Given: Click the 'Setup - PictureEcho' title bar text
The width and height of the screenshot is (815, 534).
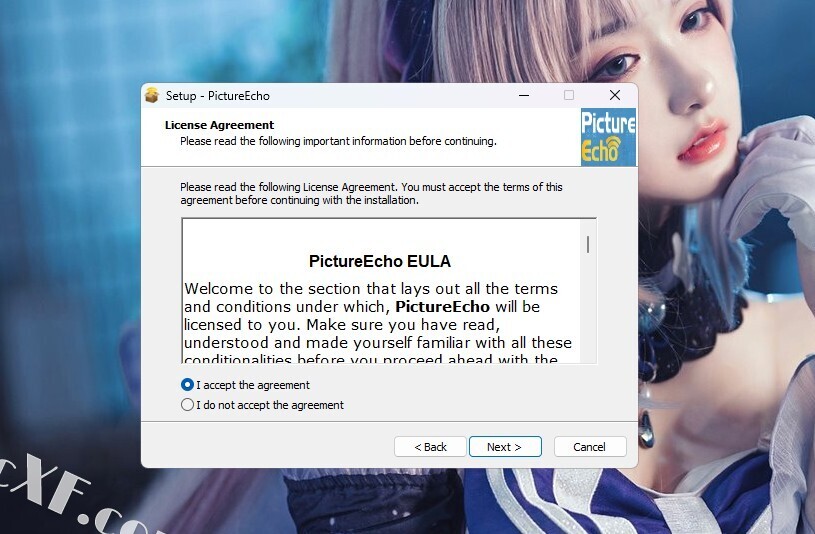Looking at the screenshot, I should (218, 96).
